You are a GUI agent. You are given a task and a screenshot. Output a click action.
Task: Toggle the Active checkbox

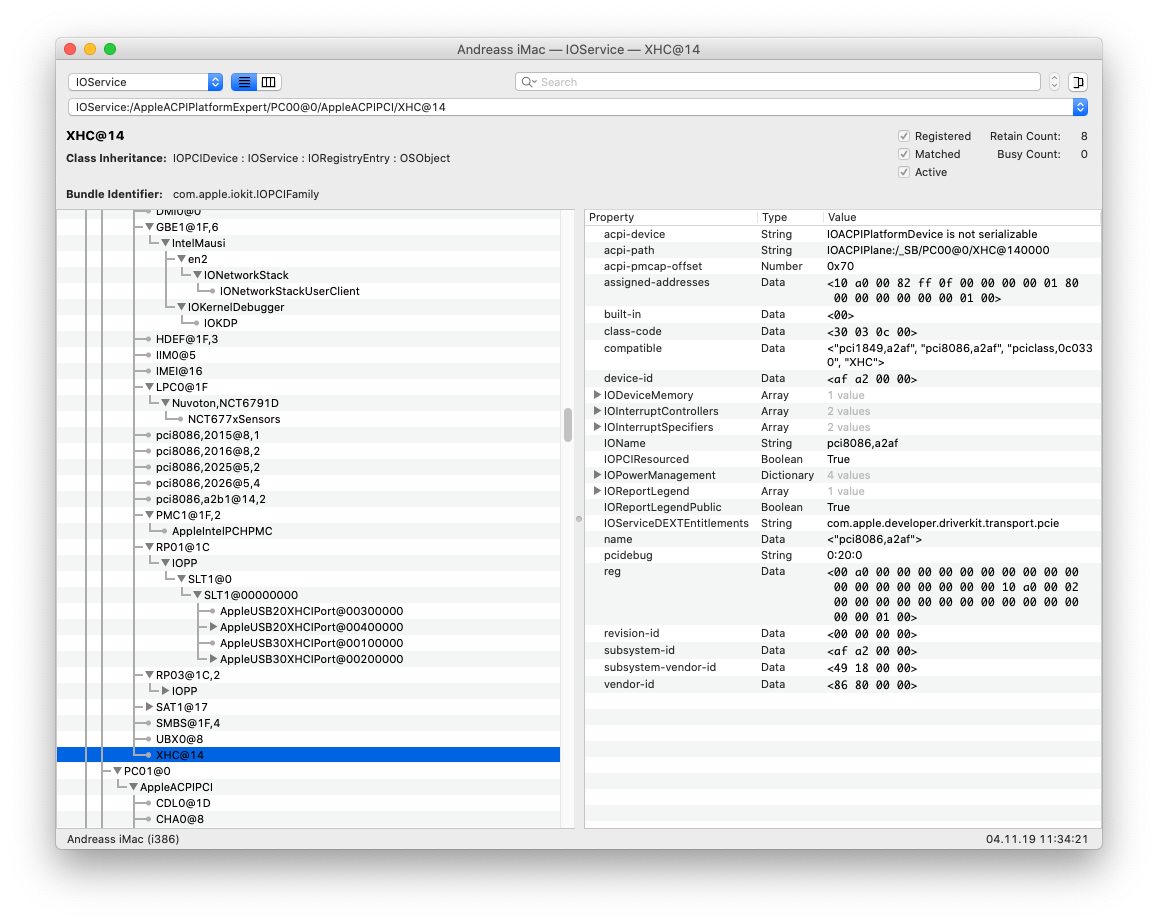click(904, 172)
